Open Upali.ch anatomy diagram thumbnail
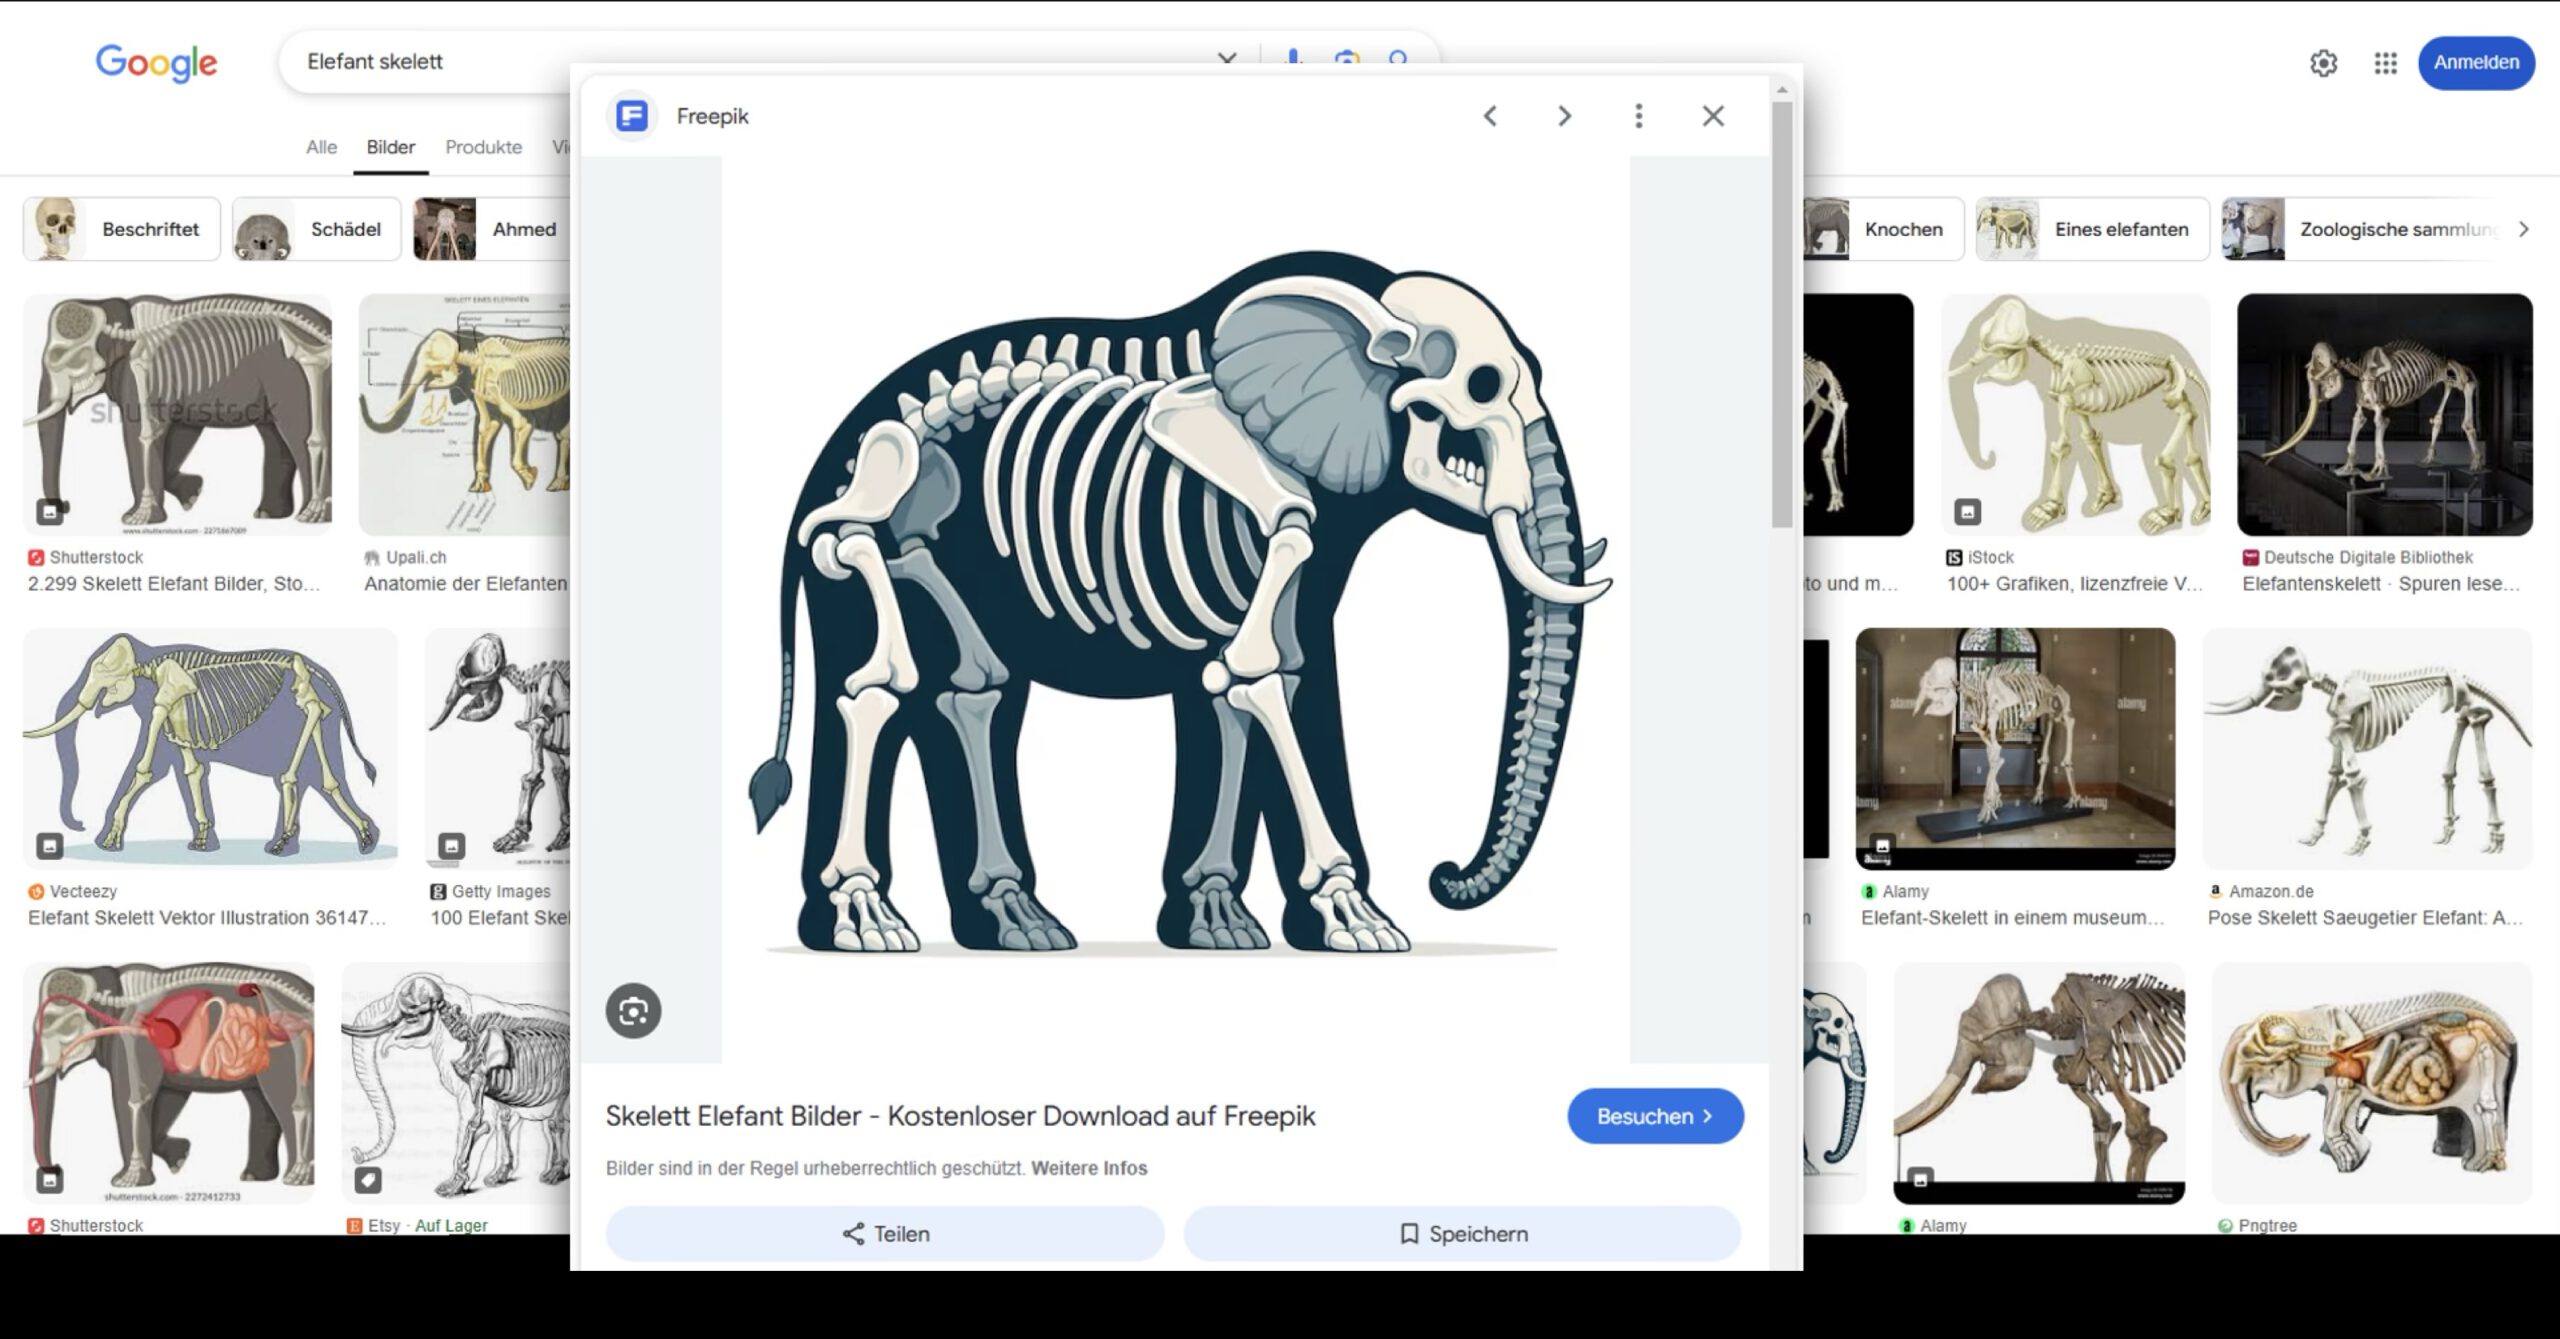This screenshot has height=1339, width=2560. pyautogui.click(x=464, y=414)
